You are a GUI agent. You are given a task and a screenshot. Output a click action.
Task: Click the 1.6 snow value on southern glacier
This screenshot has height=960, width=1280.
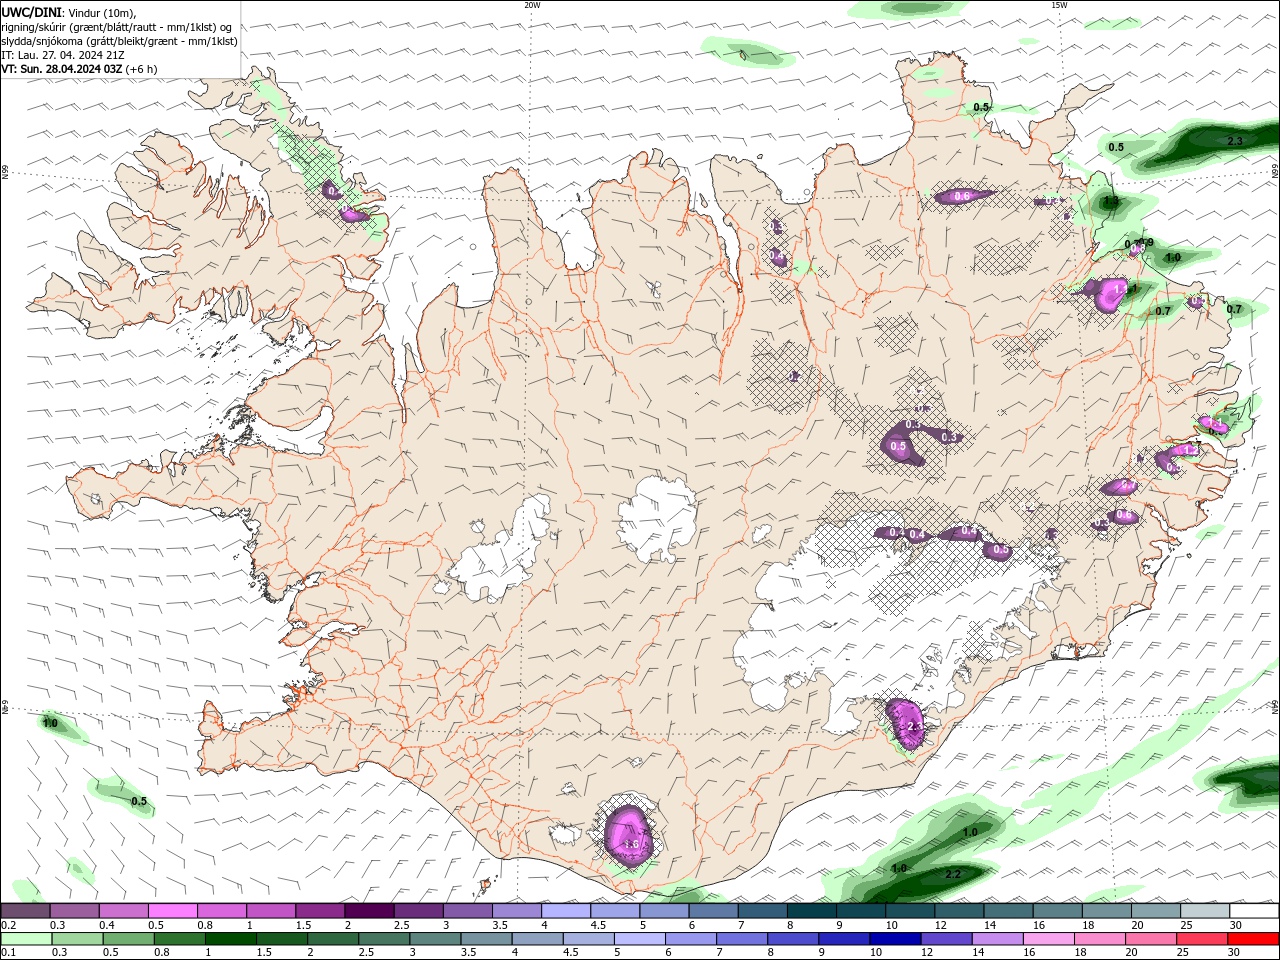(x=631, y=845)
